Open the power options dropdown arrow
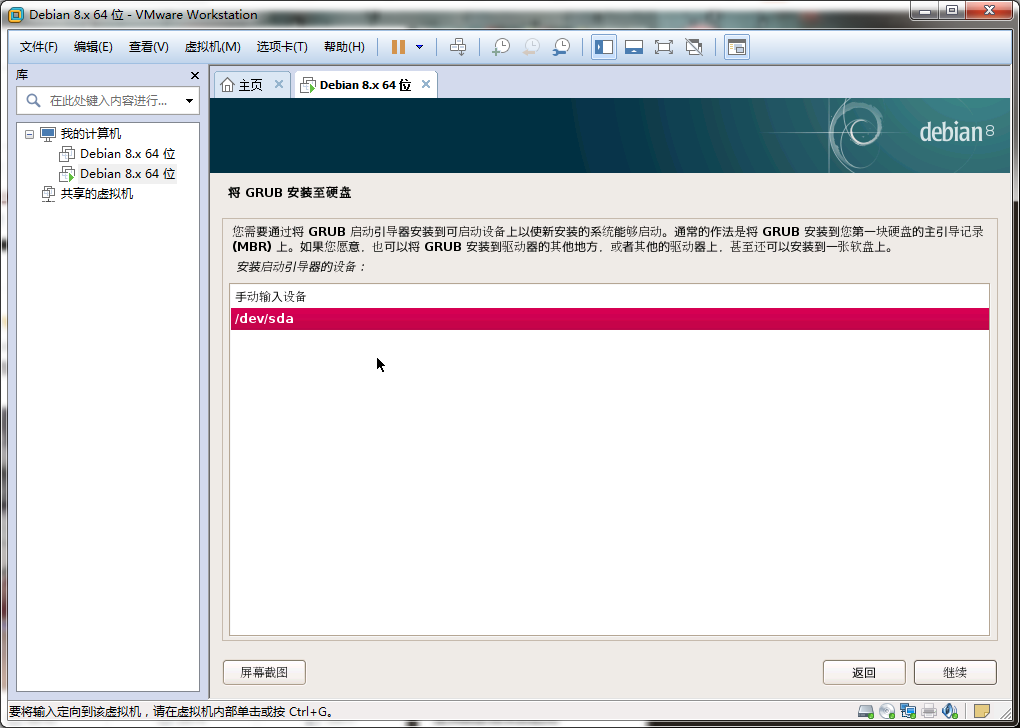 [420, 47]
